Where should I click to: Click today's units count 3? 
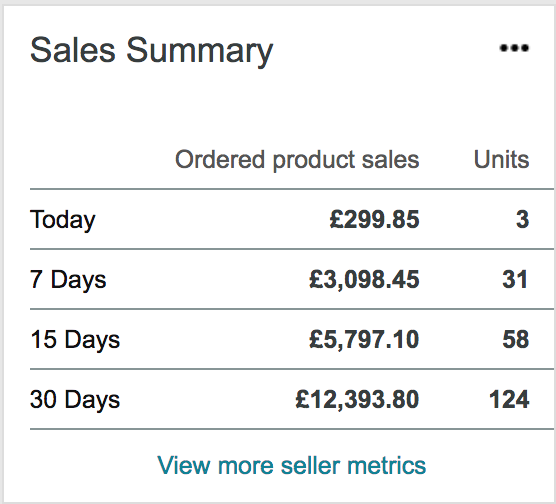point(522,219)
